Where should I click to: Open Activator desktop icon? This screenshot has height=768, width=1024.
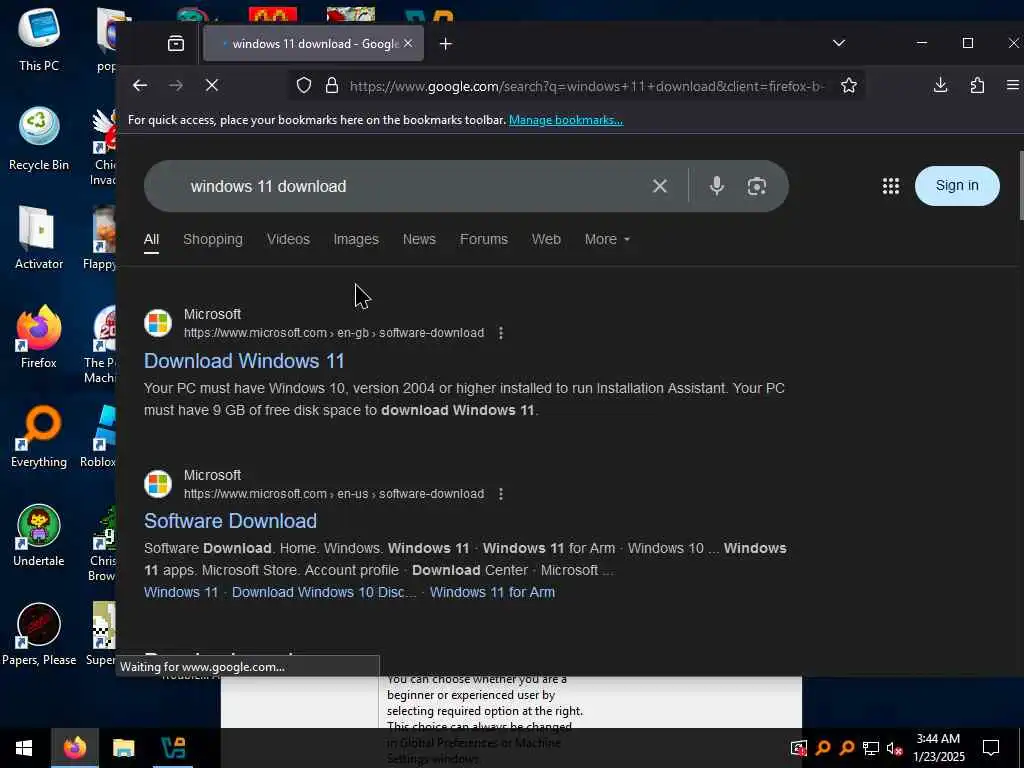coord(39,238)
